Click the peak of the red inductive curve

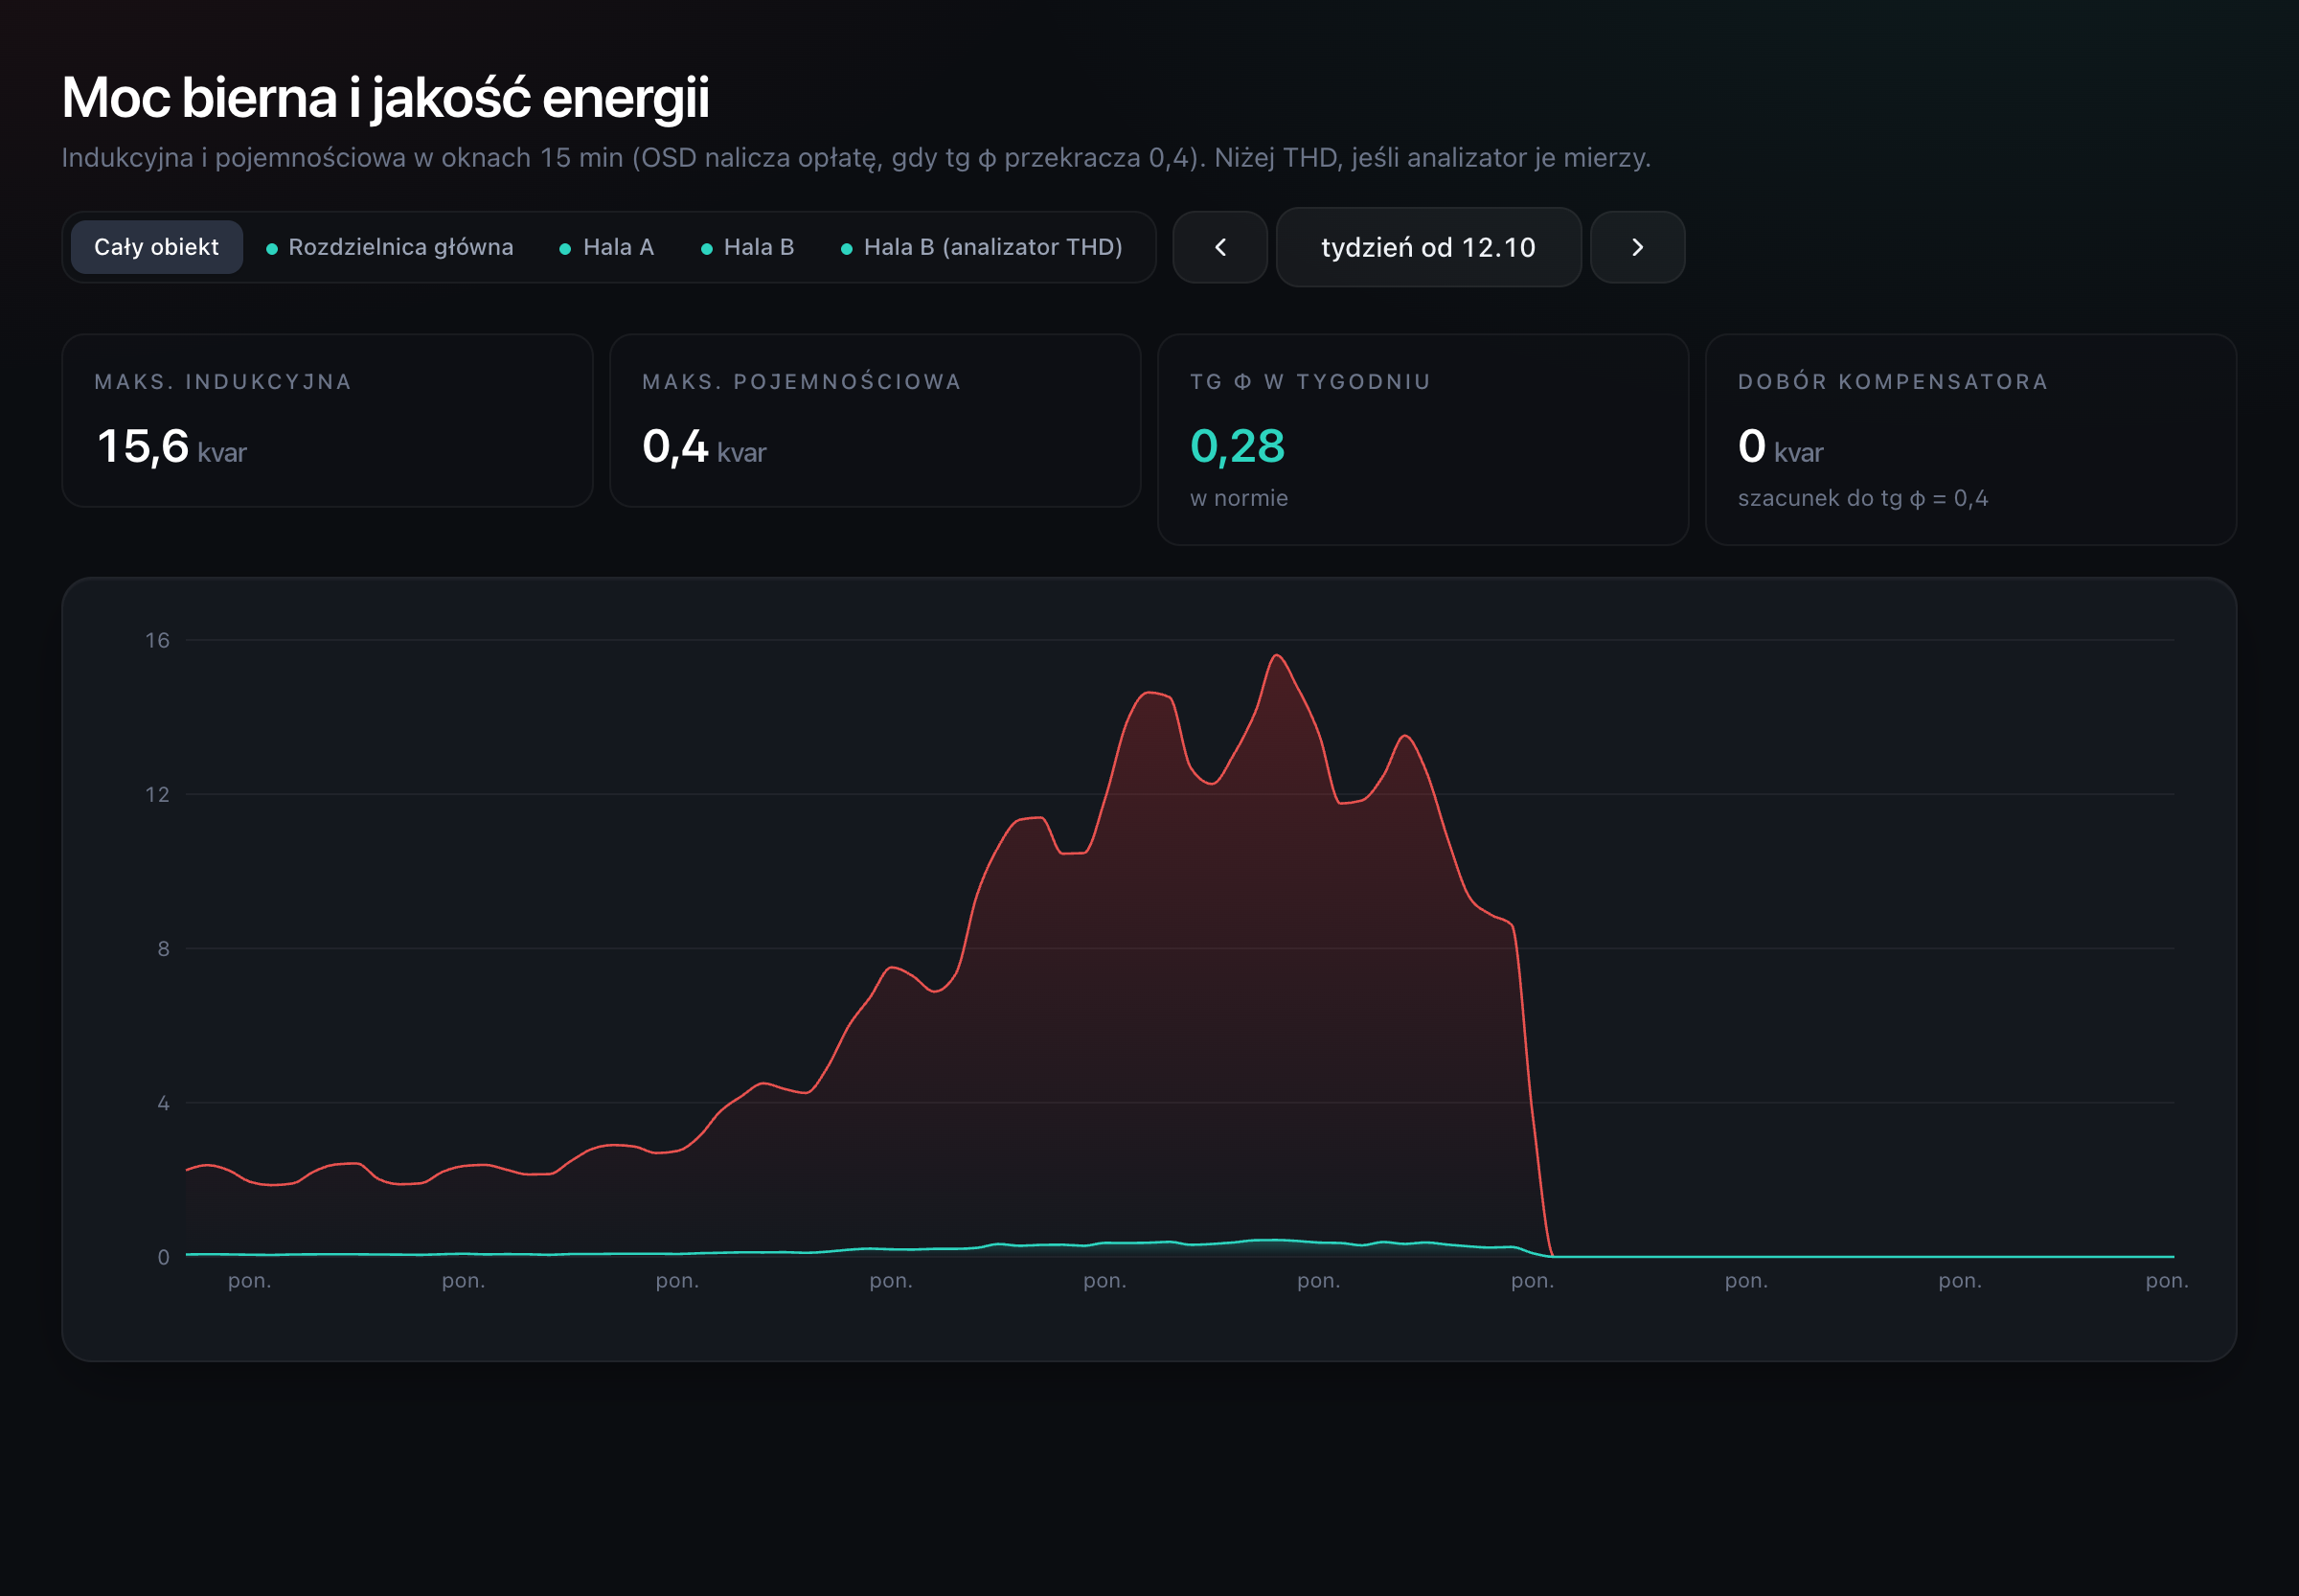coord(1277,656)
